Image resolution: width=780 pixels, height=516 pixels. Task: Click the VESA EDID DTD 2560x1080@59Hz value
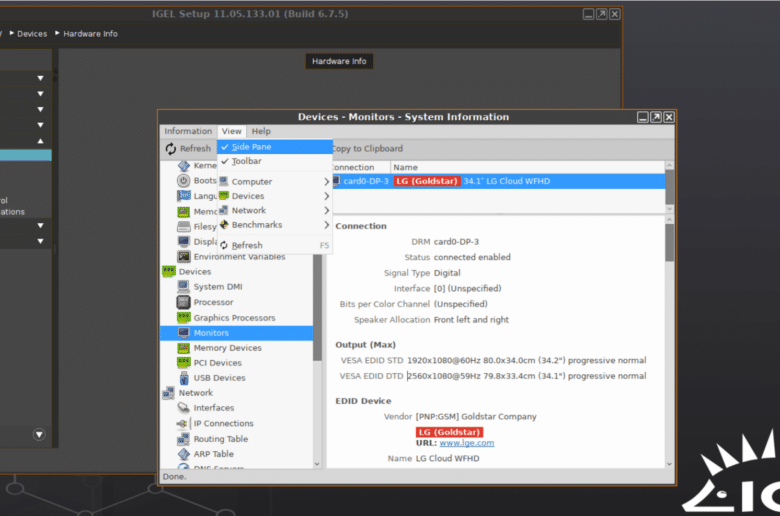pyautogui.click(x=526, y=376)
